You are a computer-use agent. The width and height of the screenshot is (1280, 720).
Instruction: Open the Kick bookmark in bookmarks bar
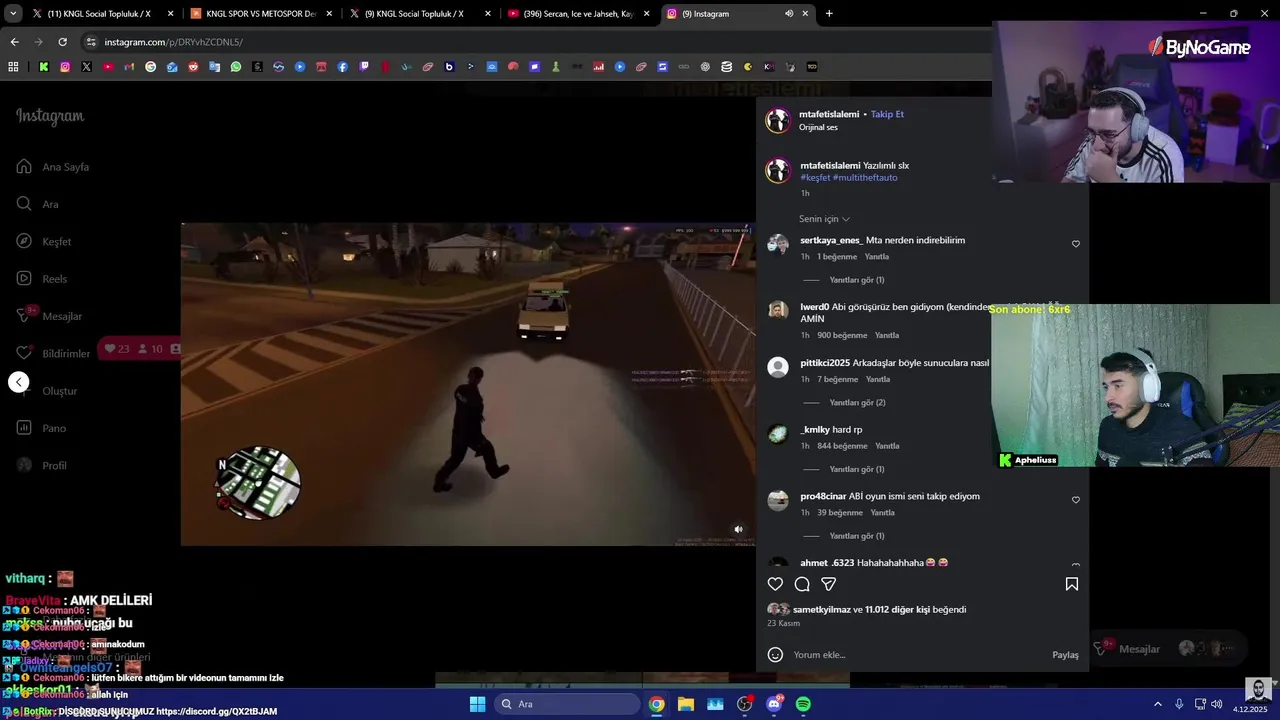pos(44,67)
